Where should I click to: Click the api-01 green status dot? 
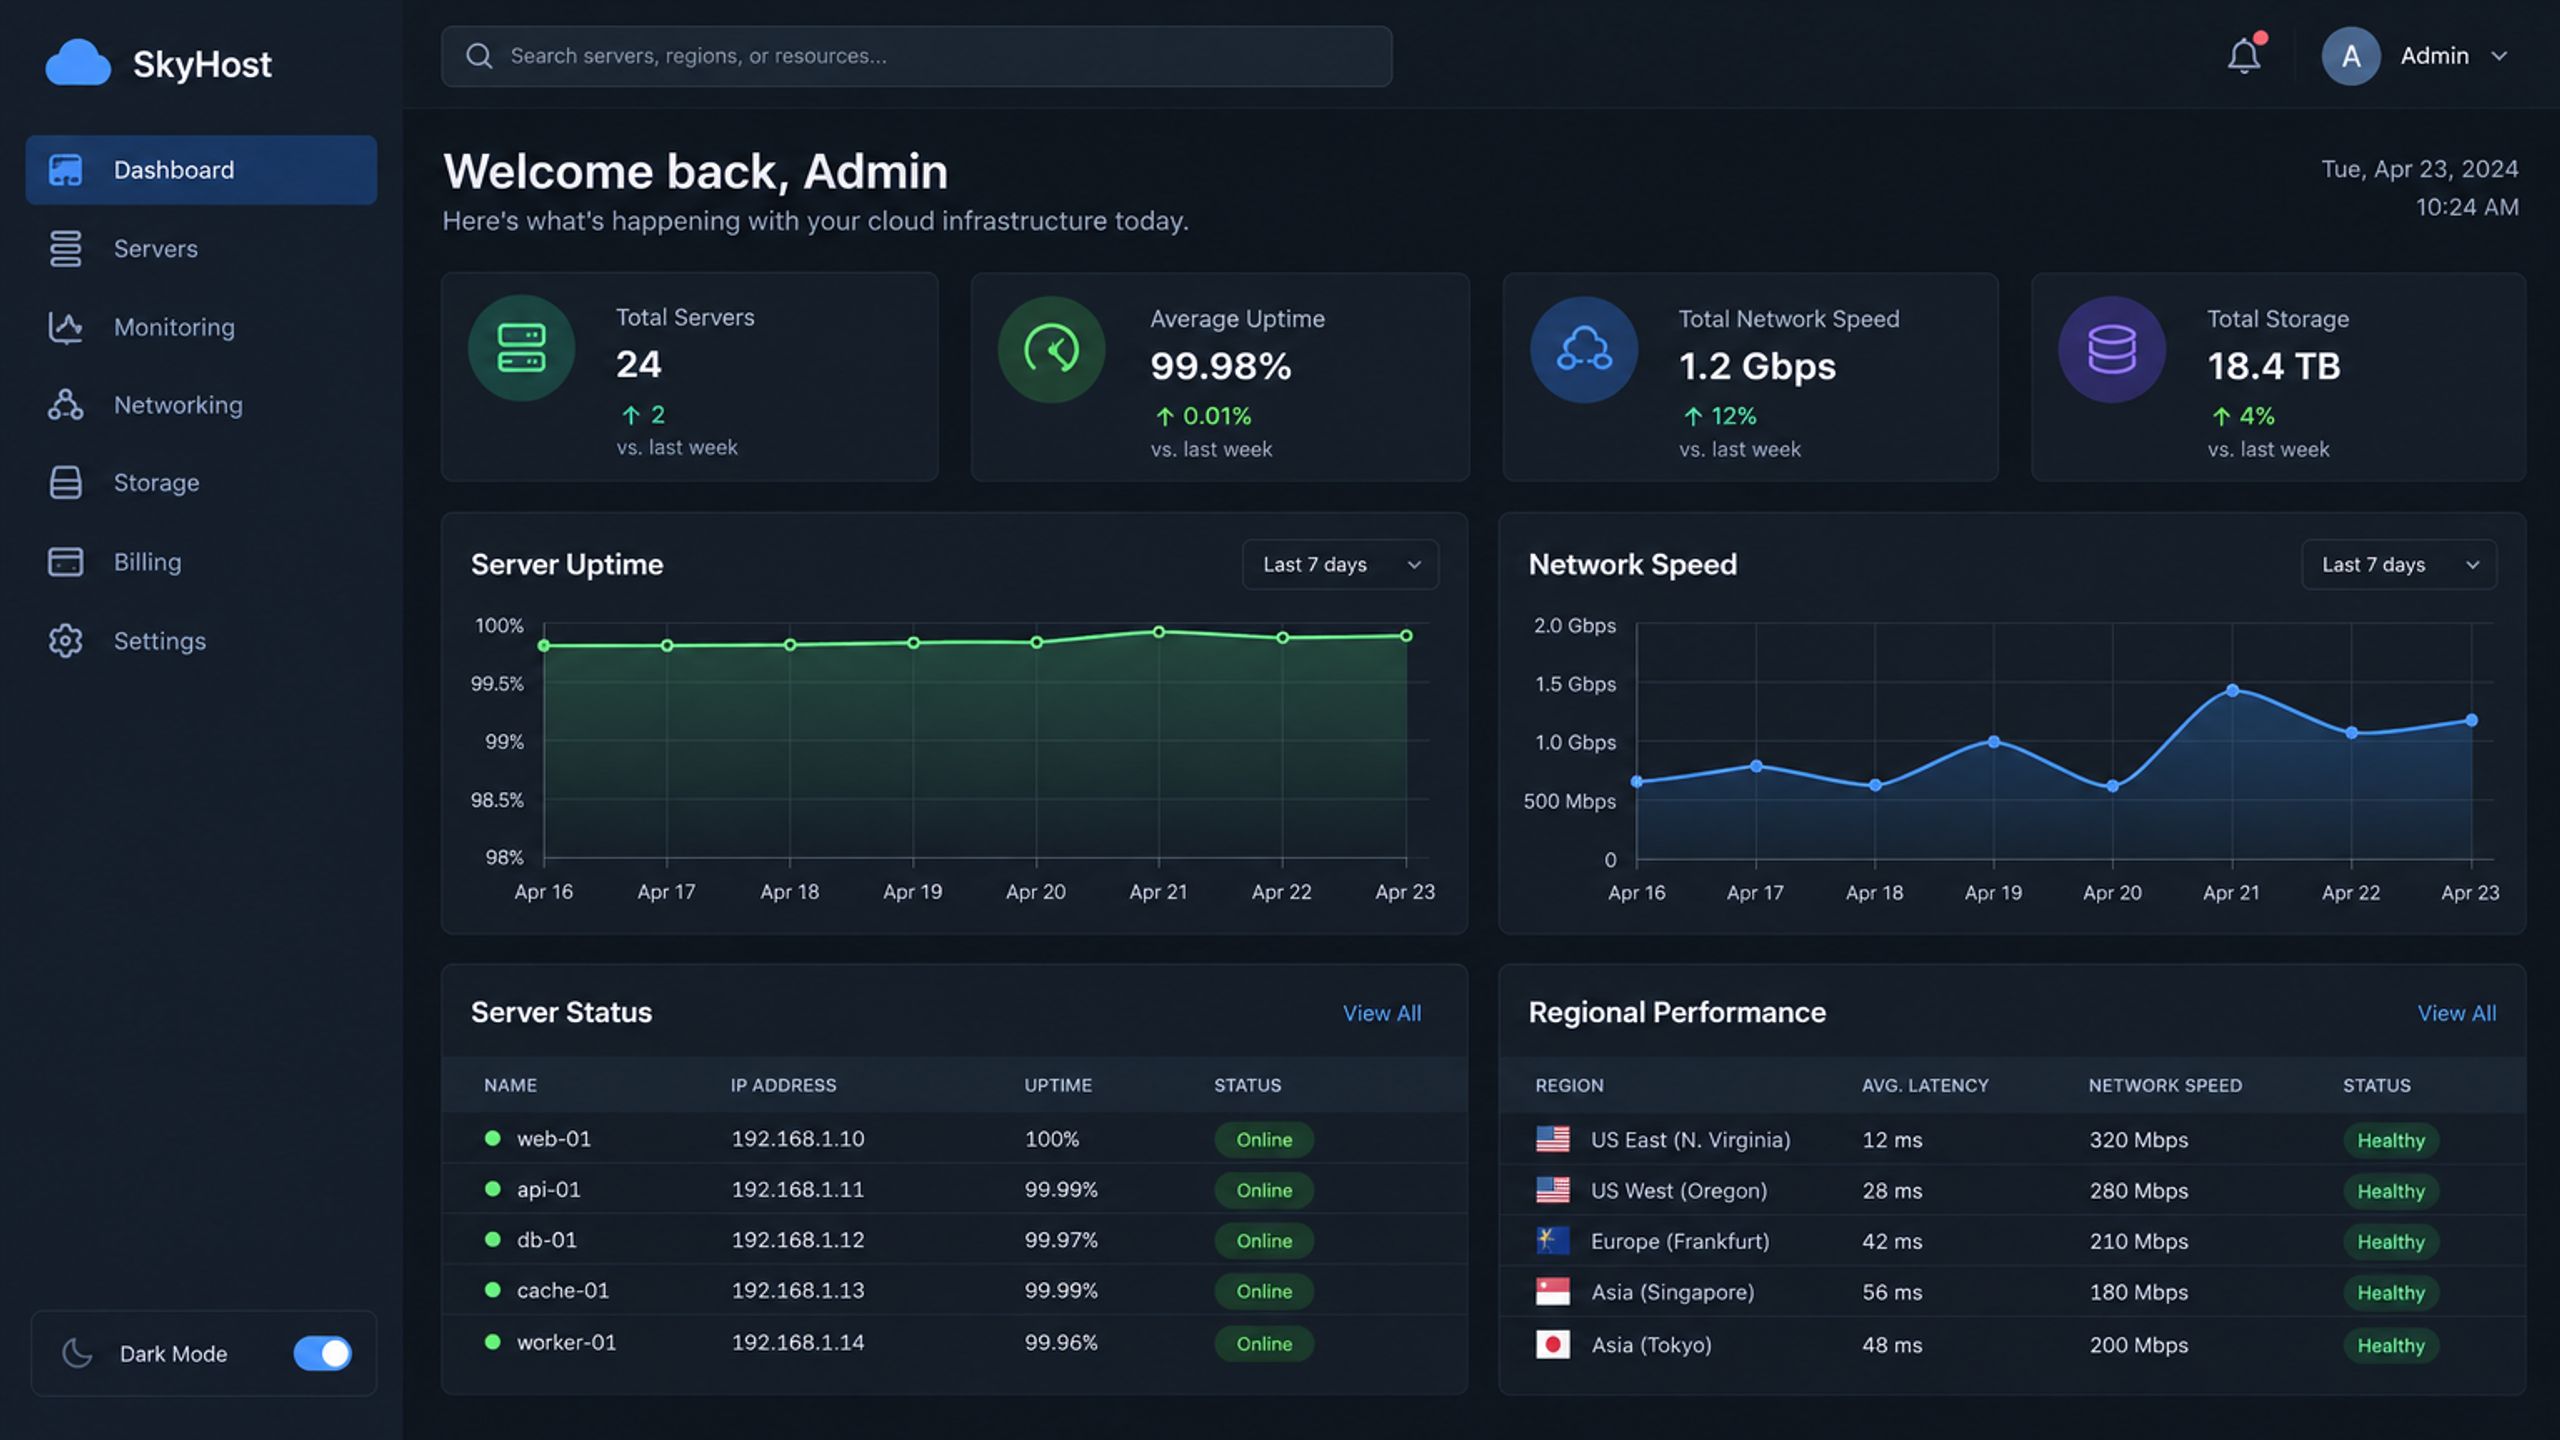(x=492, y=1189)
